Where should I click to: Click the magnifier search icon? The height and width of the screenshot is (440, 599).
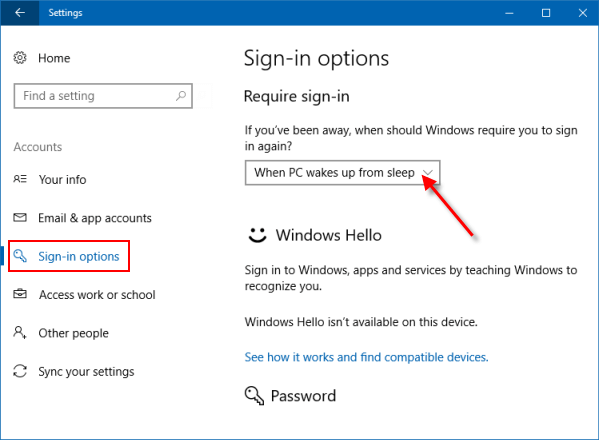(x=181, y=95)
